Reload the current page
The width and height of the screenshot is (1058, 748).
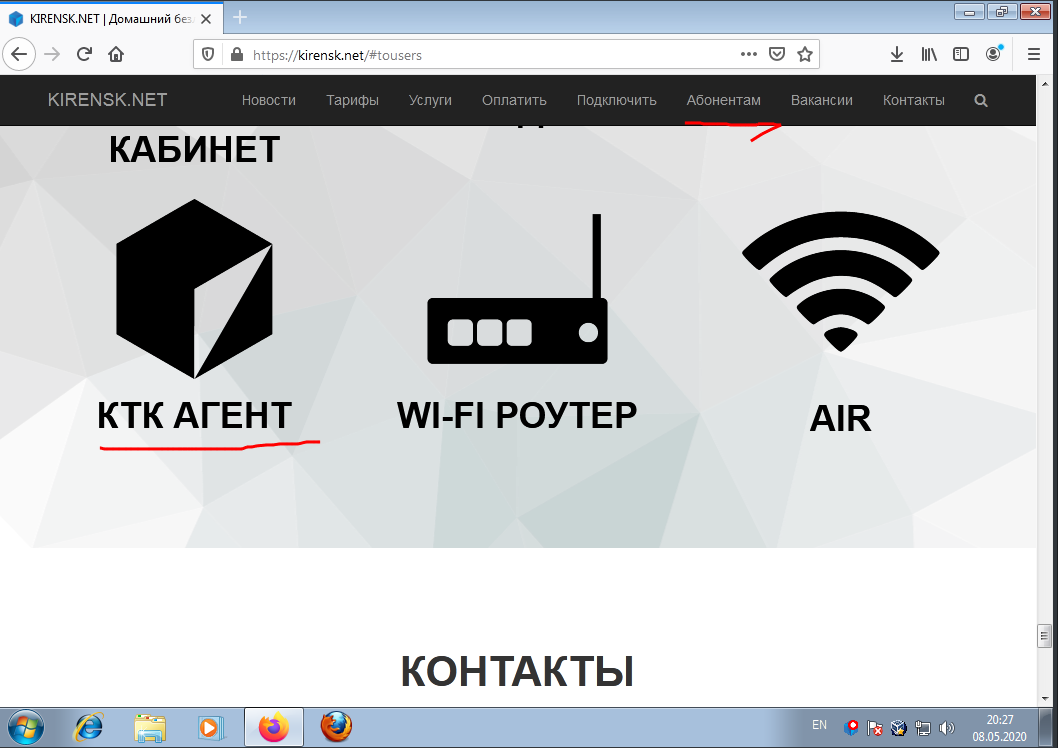(84, 54)
